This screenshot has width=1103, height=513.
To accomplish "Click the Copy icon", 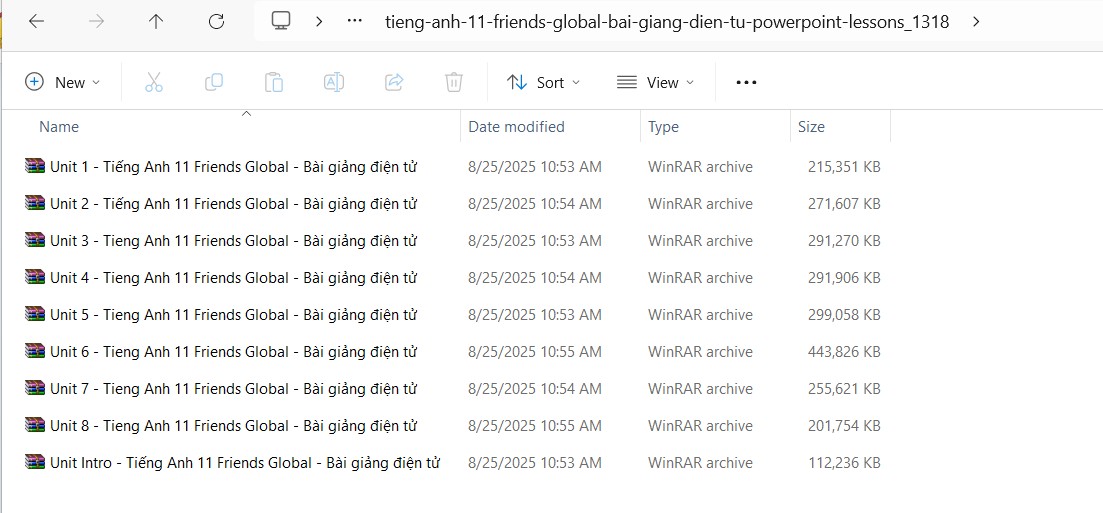I will click(214, 82).
